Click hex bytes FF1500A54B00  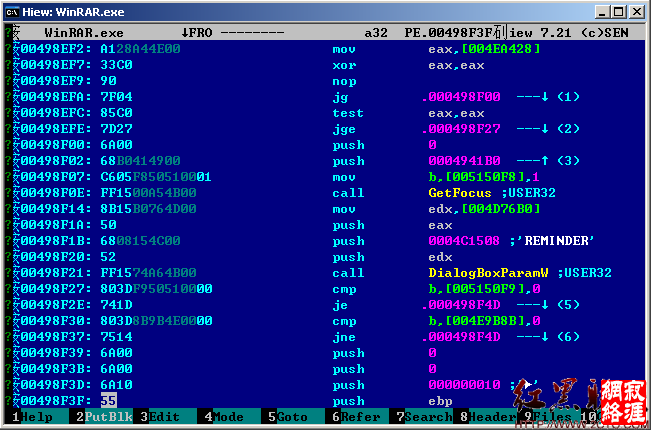[x=148, y=193]
